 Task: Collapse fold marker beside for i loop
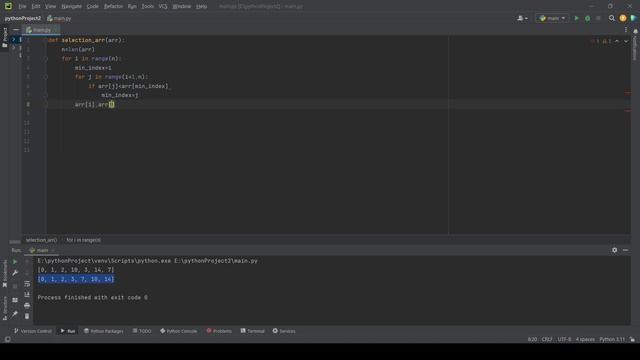(x=46, y=58)
